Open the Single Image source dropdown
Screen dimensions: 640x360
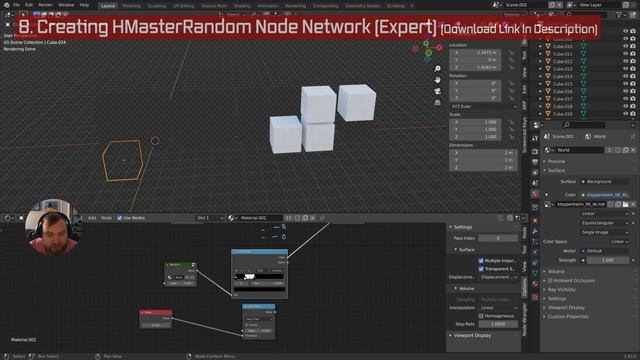pos(605,232)
